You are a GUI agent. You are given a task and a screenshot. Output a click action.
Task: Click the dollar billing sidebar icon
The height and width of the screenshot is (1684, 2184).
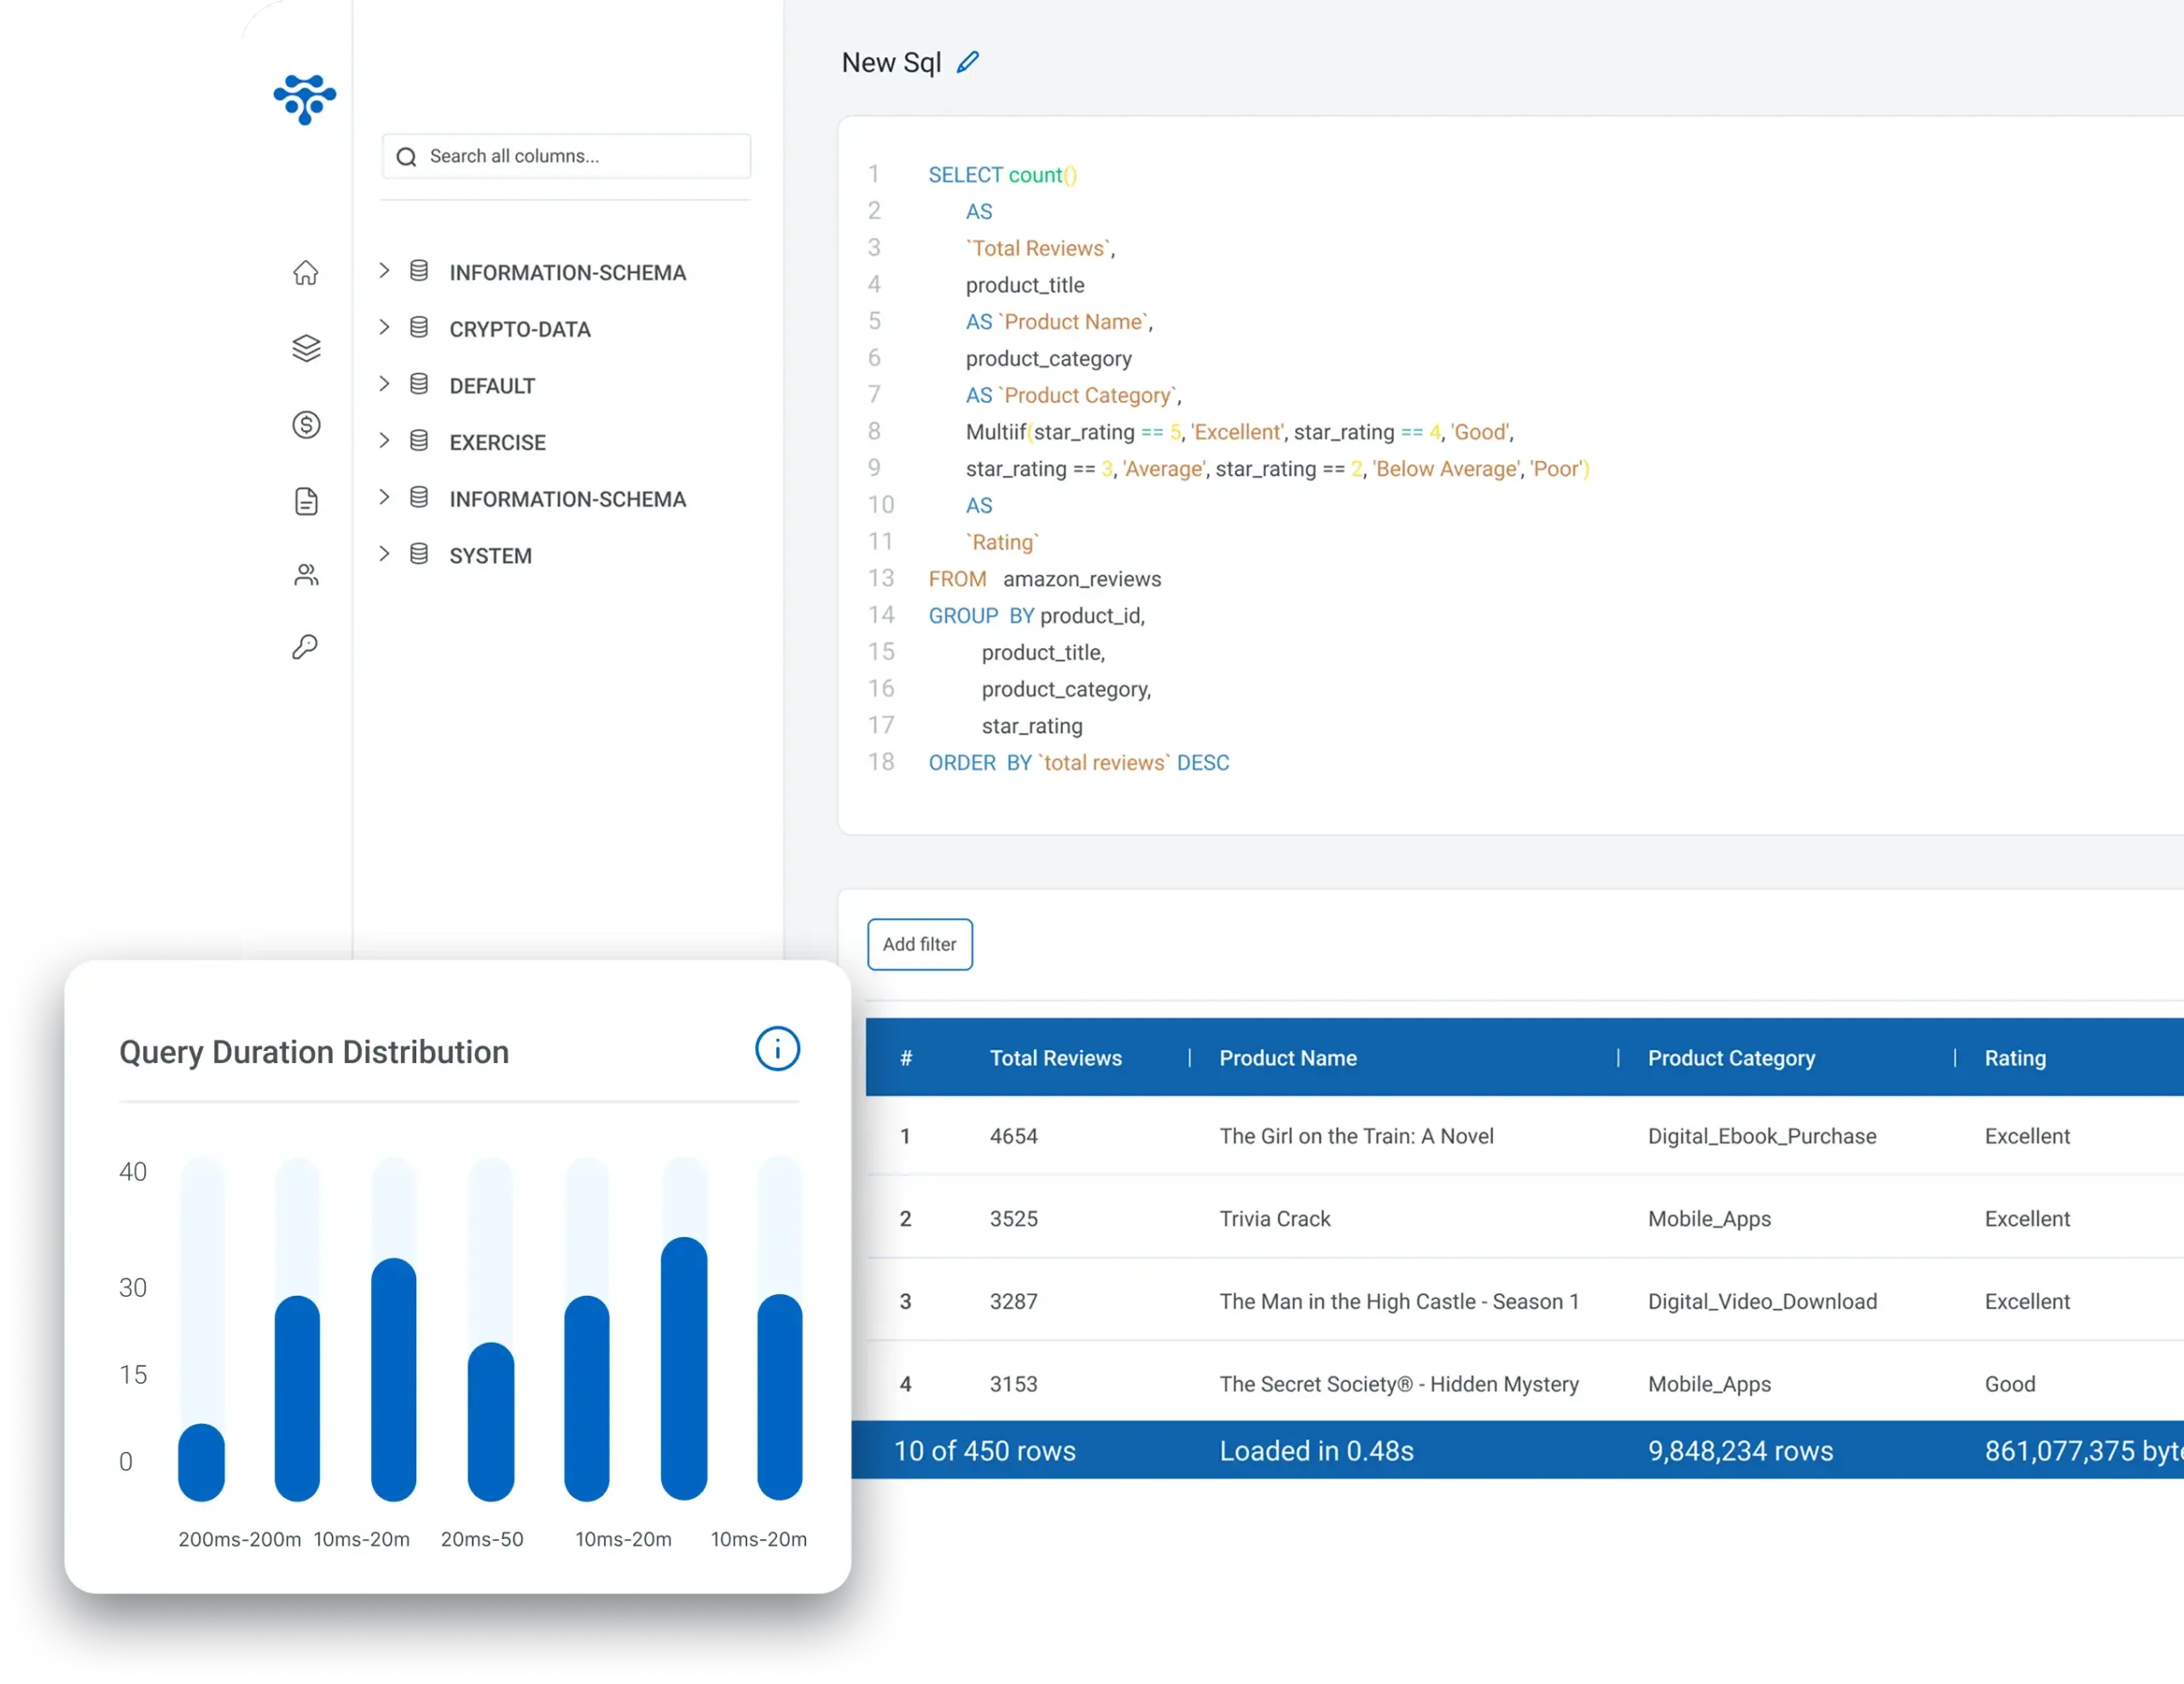306,425
